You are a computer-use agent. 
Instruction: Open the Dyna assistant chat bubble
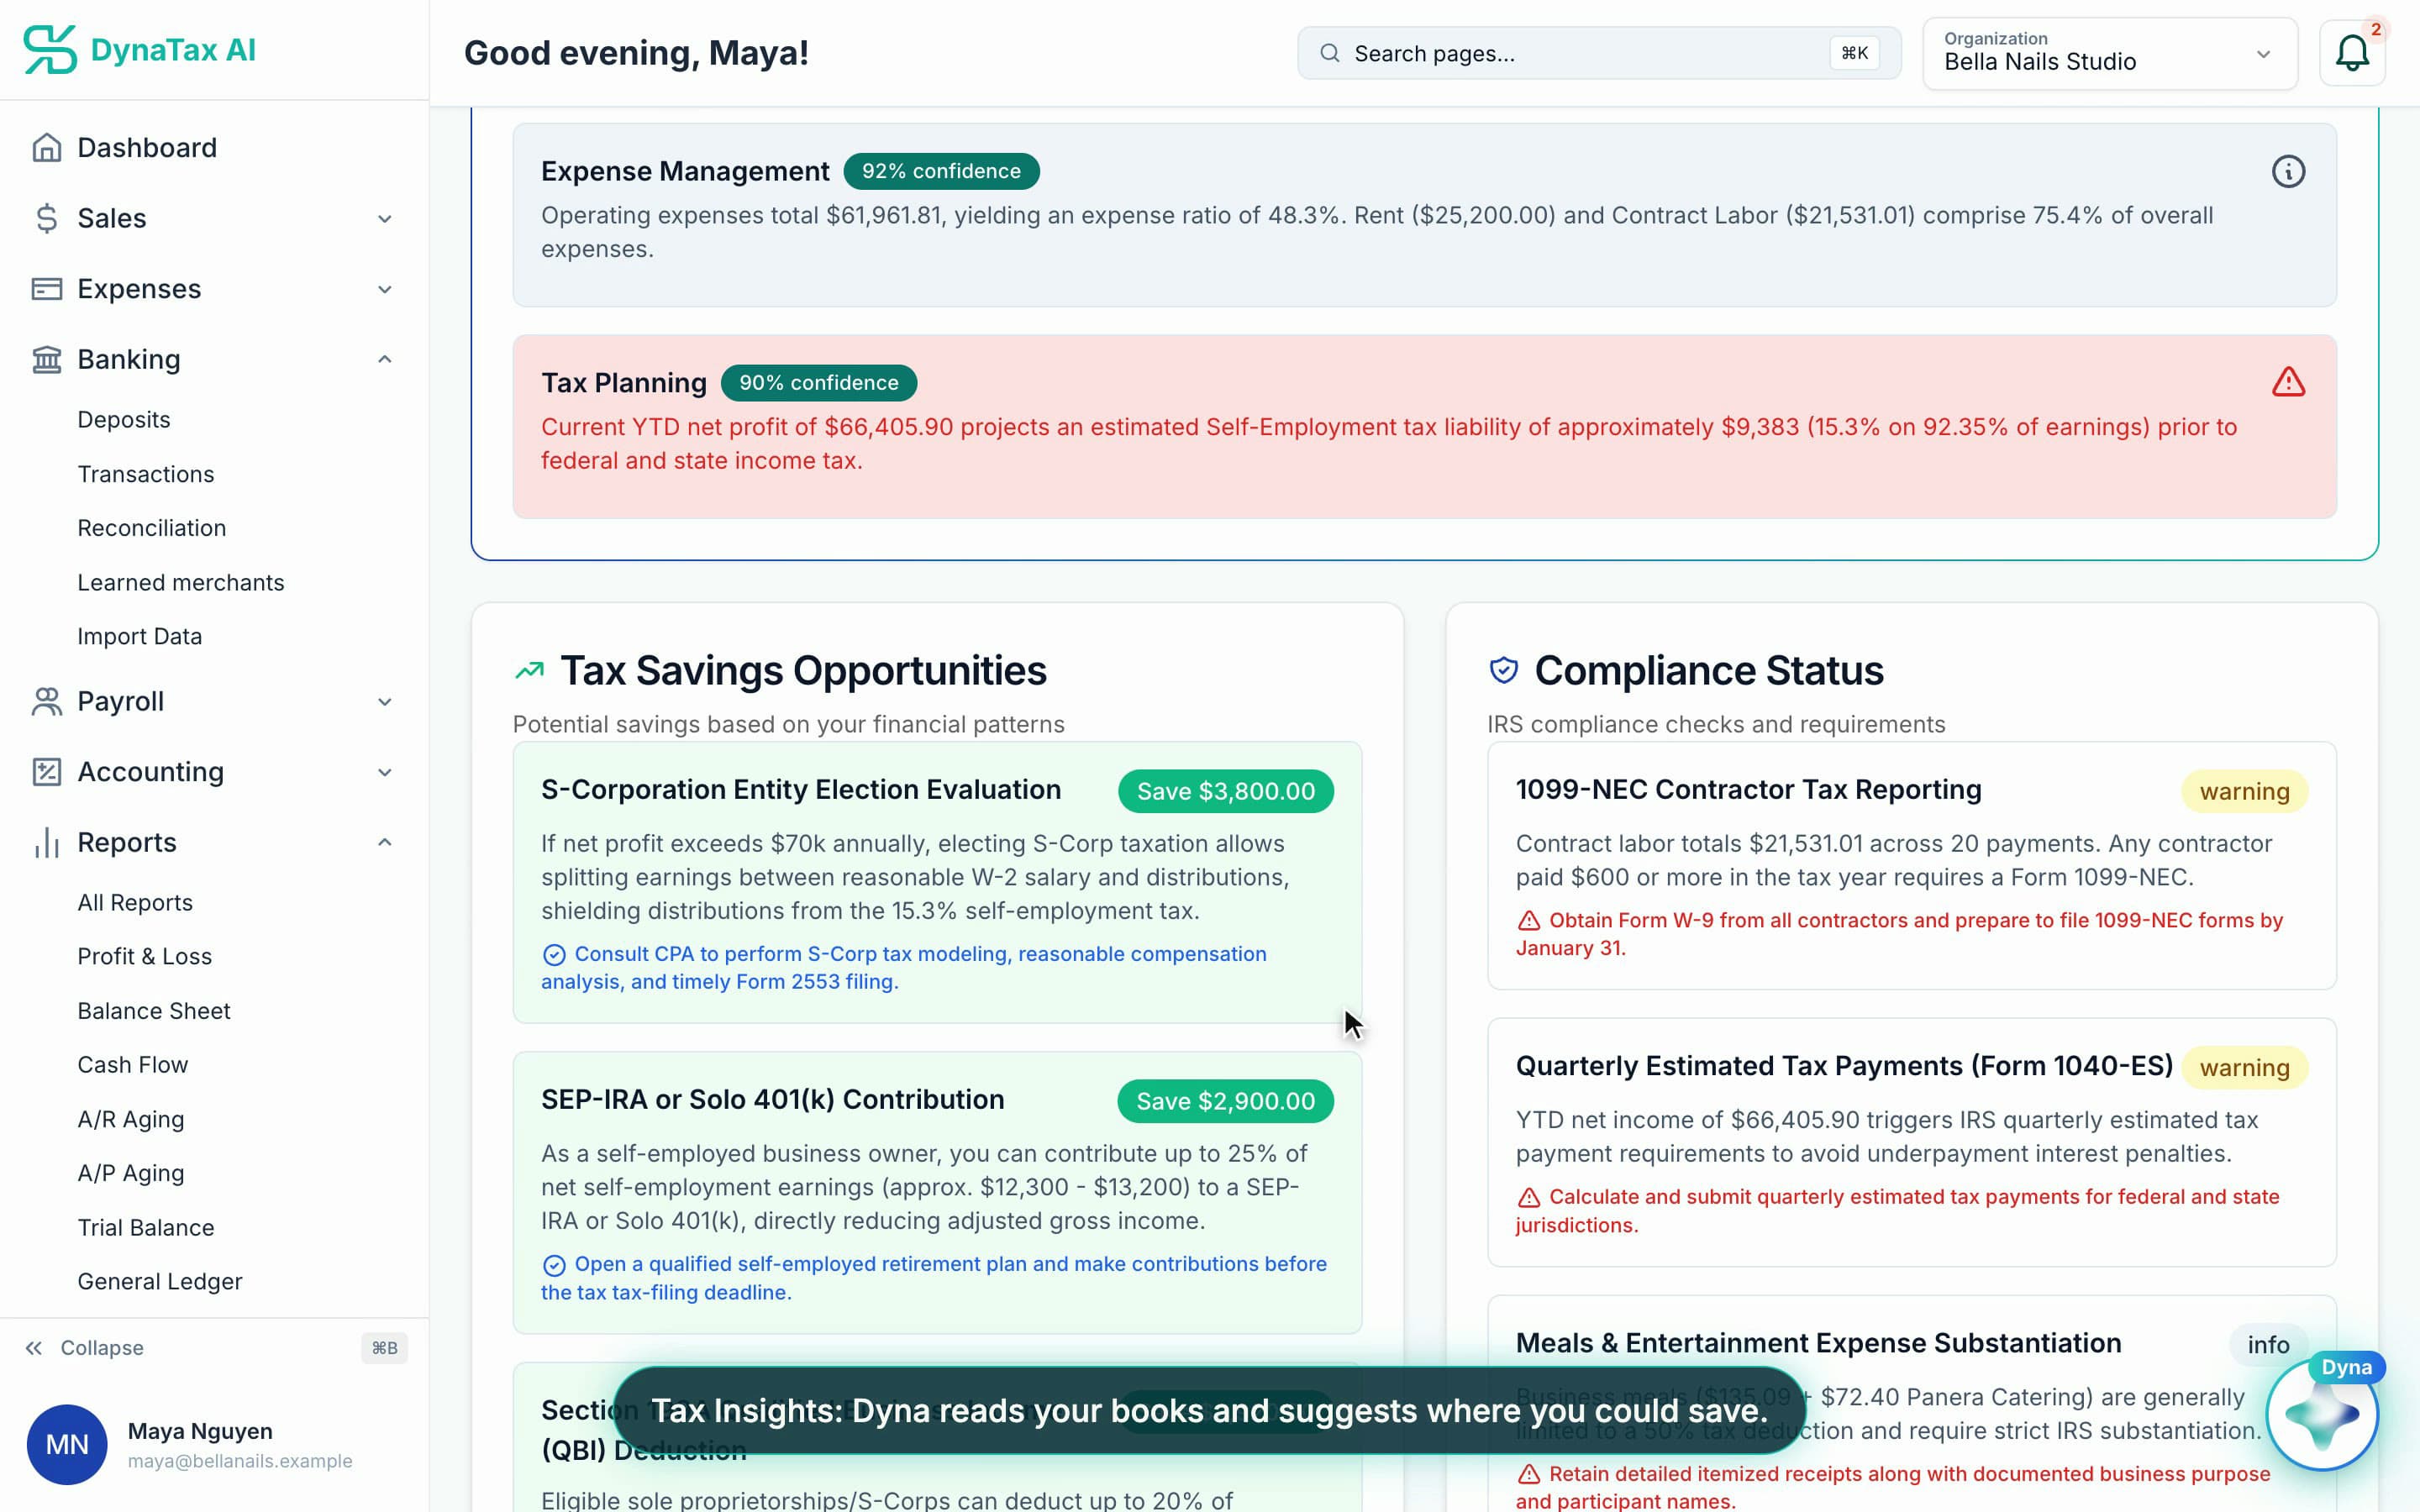pos(2322,1414)
